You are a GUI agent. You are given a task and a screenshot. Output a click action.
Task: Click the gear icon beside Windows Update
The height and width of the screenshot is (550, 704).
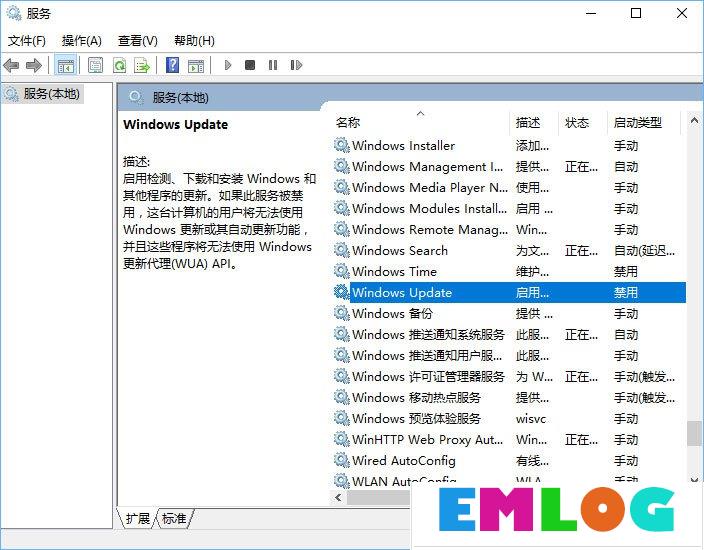pos(342,292)
